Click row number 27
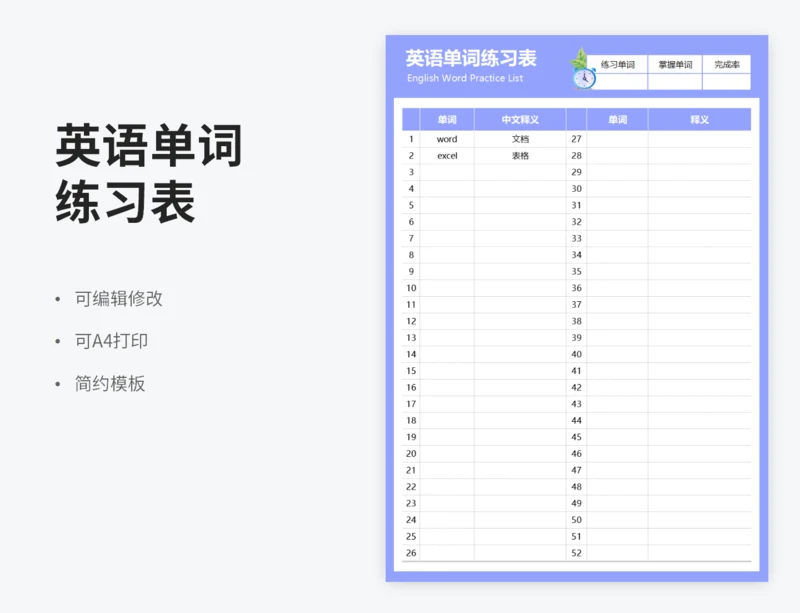The height and width of the screenshot is (613, 800). 577,139
